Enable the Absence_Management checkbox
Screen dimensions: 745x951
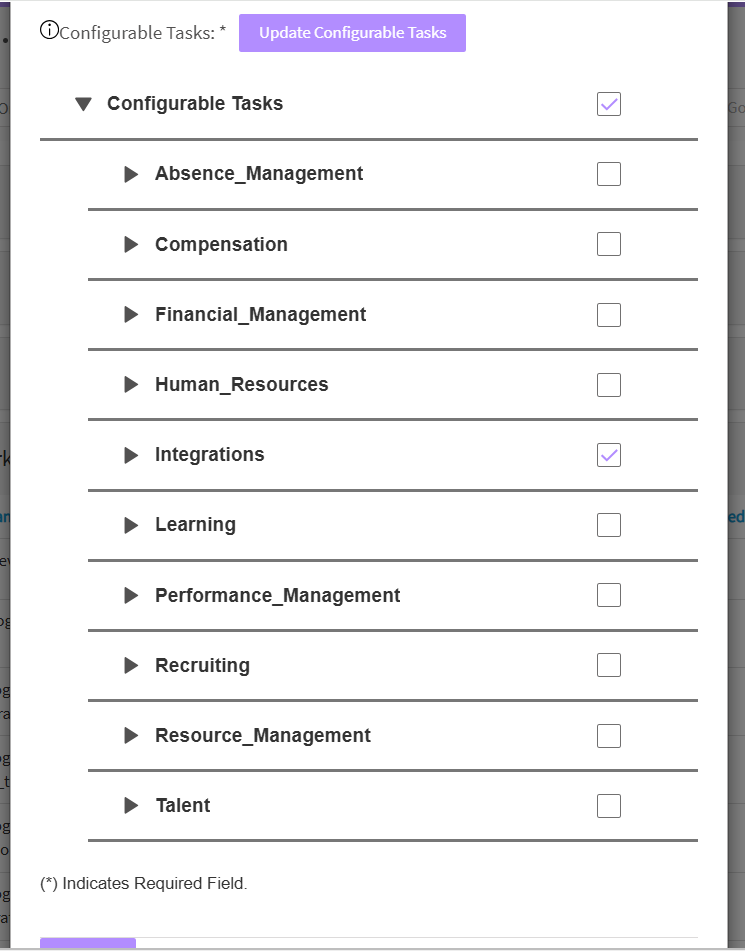(609, 173)
